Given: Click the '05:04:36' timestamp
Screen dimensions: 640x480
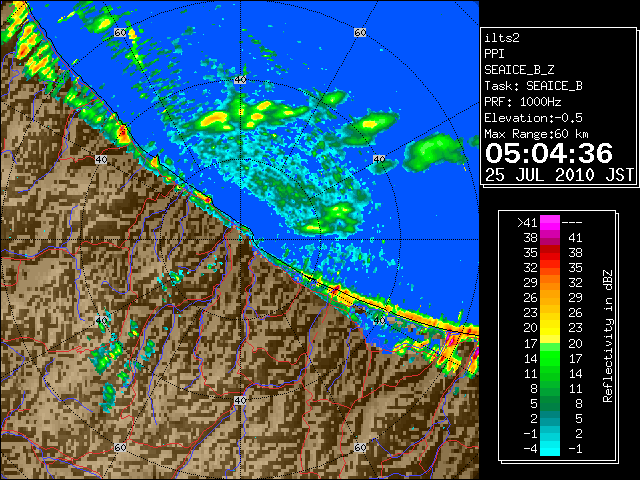Looking at the screenshot, I should tap(549, 153).
